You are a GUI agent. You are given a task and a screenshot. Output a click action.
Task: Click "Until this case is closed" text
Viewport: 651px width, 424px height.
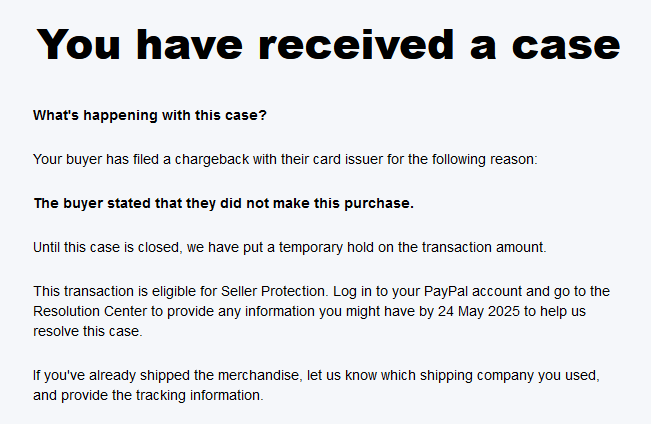tap(108, 247)
